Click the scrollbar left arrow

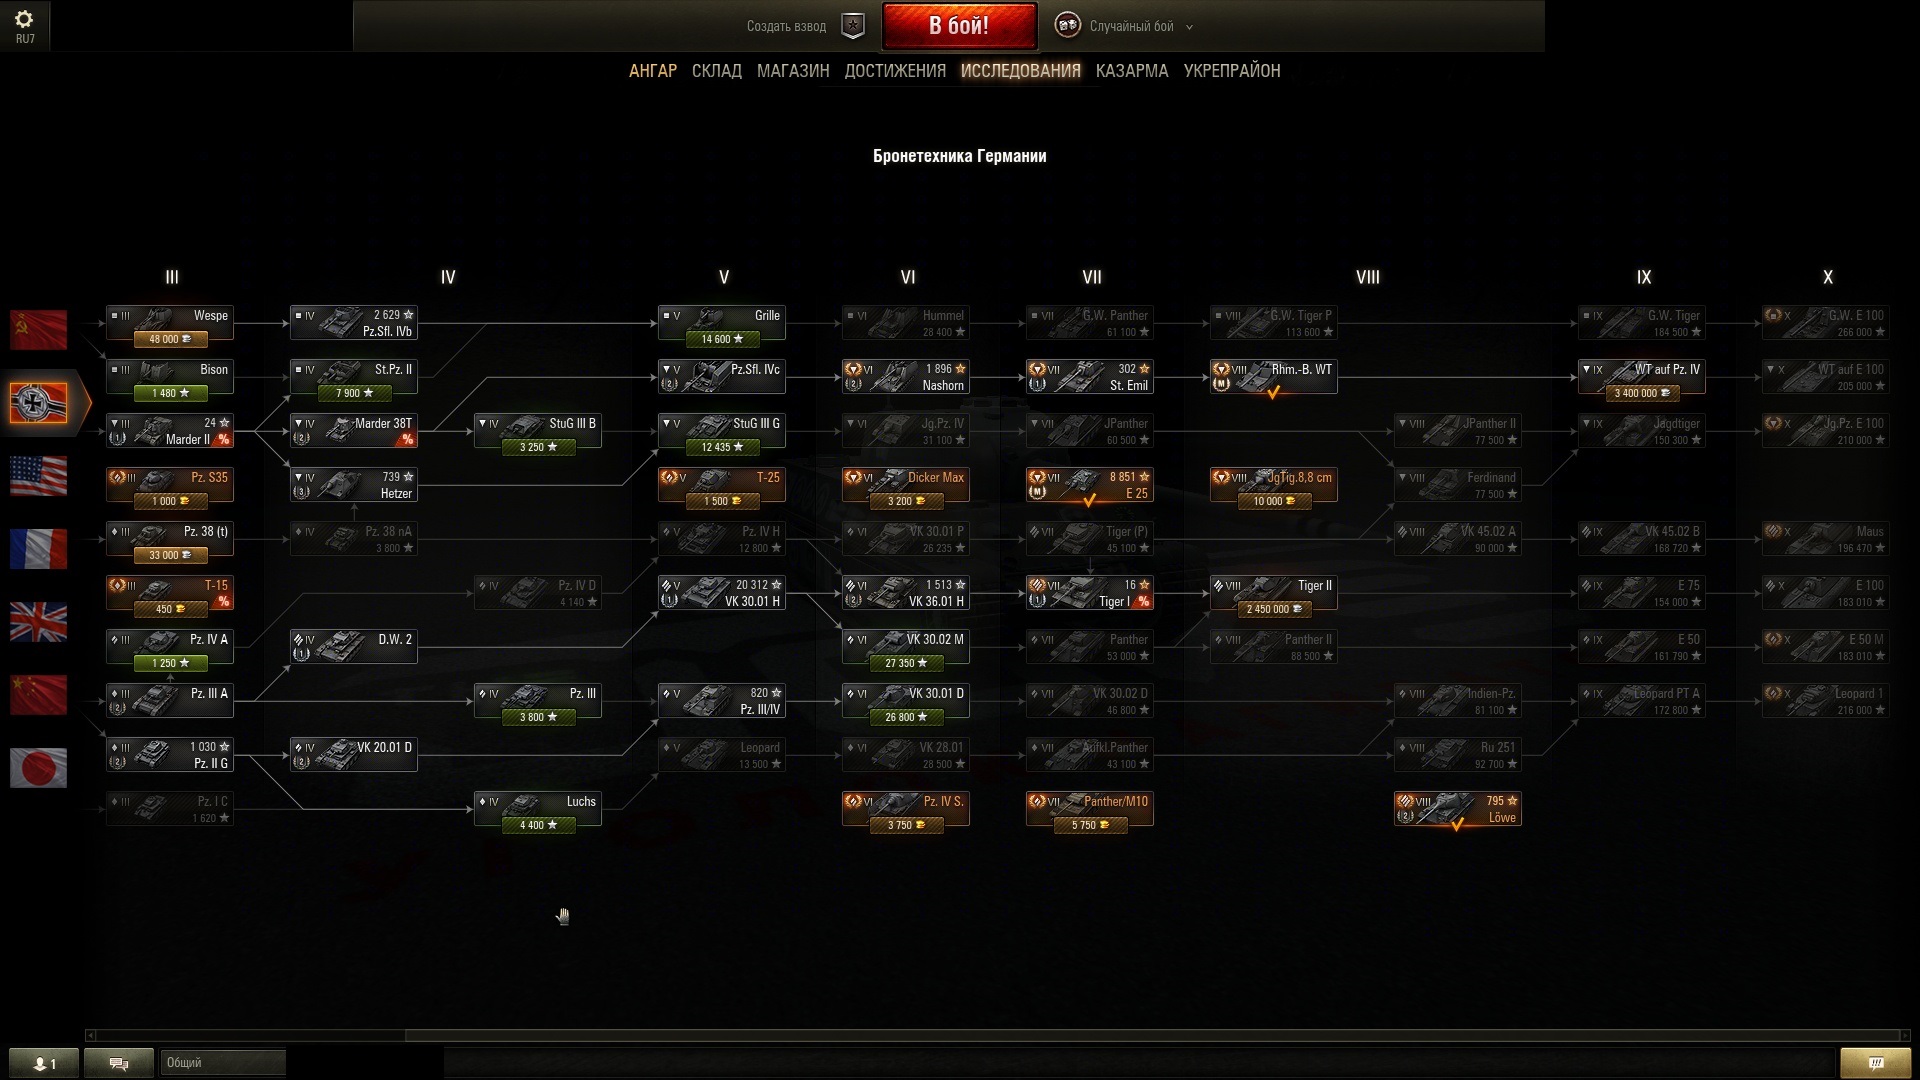click(x=91, y=1036)
